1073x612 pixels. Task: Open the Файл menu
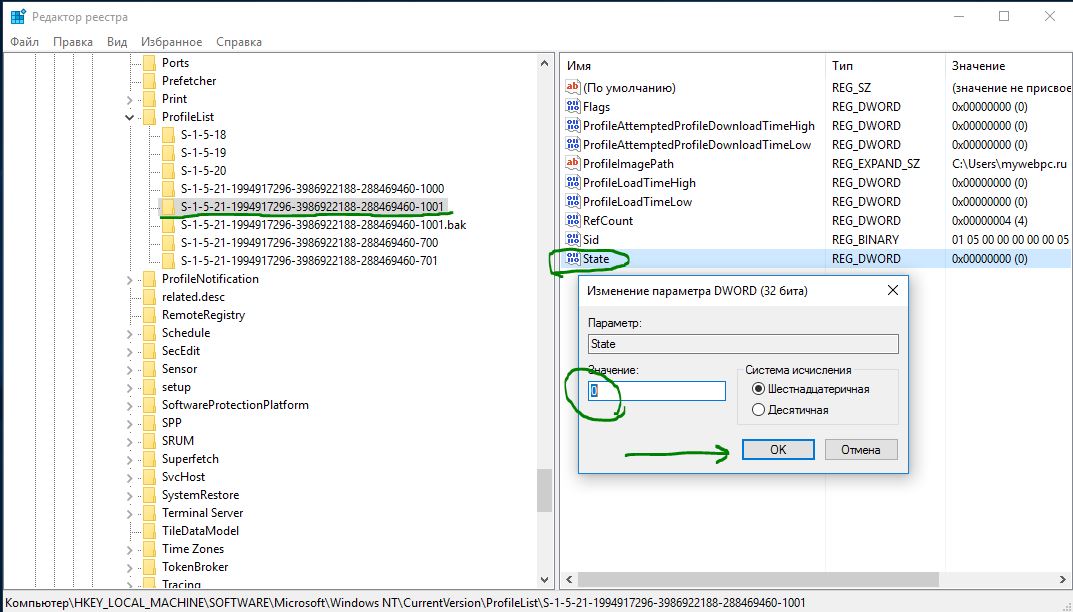25,42
